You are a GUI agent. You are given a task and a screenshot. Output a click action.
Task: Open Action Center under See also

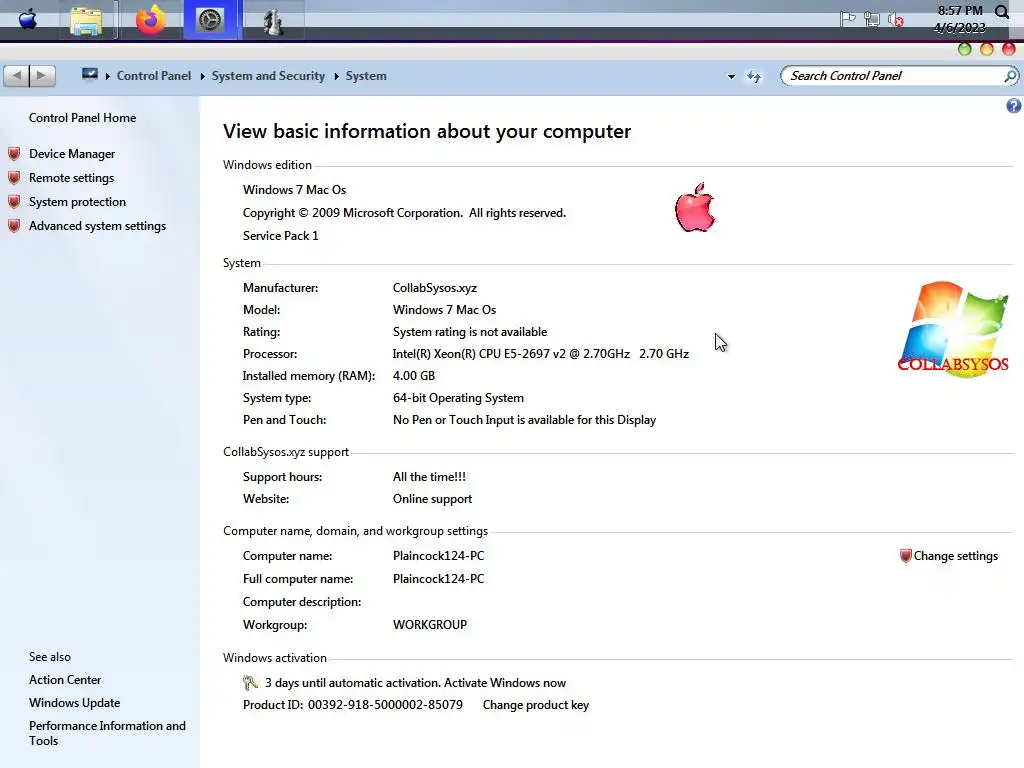(x=65, y=680)
